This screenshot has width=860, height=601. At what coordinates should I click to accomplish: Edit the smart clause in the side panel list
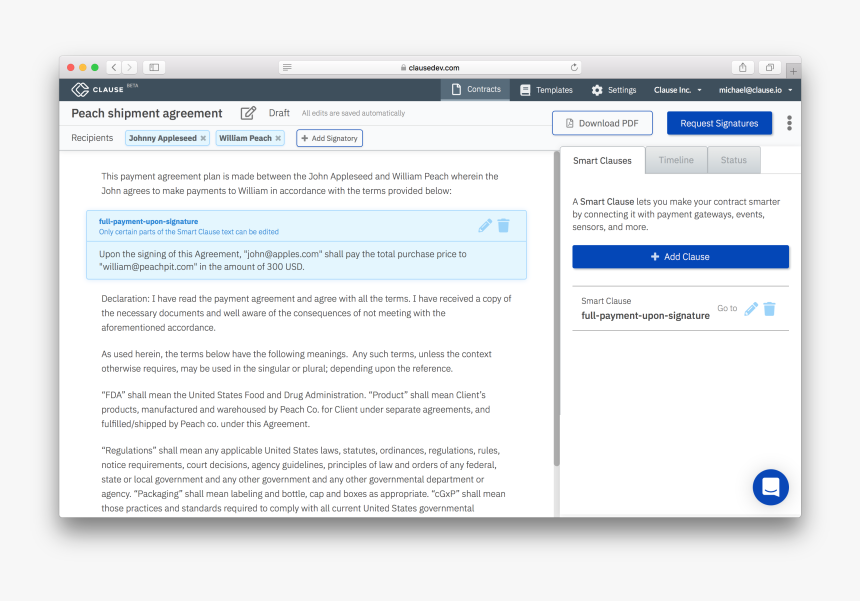[x=751, y=309]
